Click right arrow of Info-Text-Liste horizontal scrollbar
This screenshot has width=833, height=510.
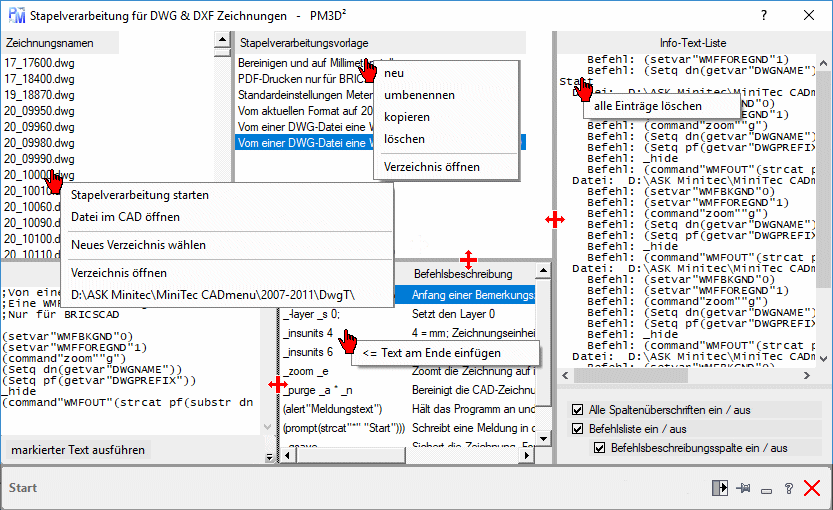pyautogui.click(x=807, y=376)
